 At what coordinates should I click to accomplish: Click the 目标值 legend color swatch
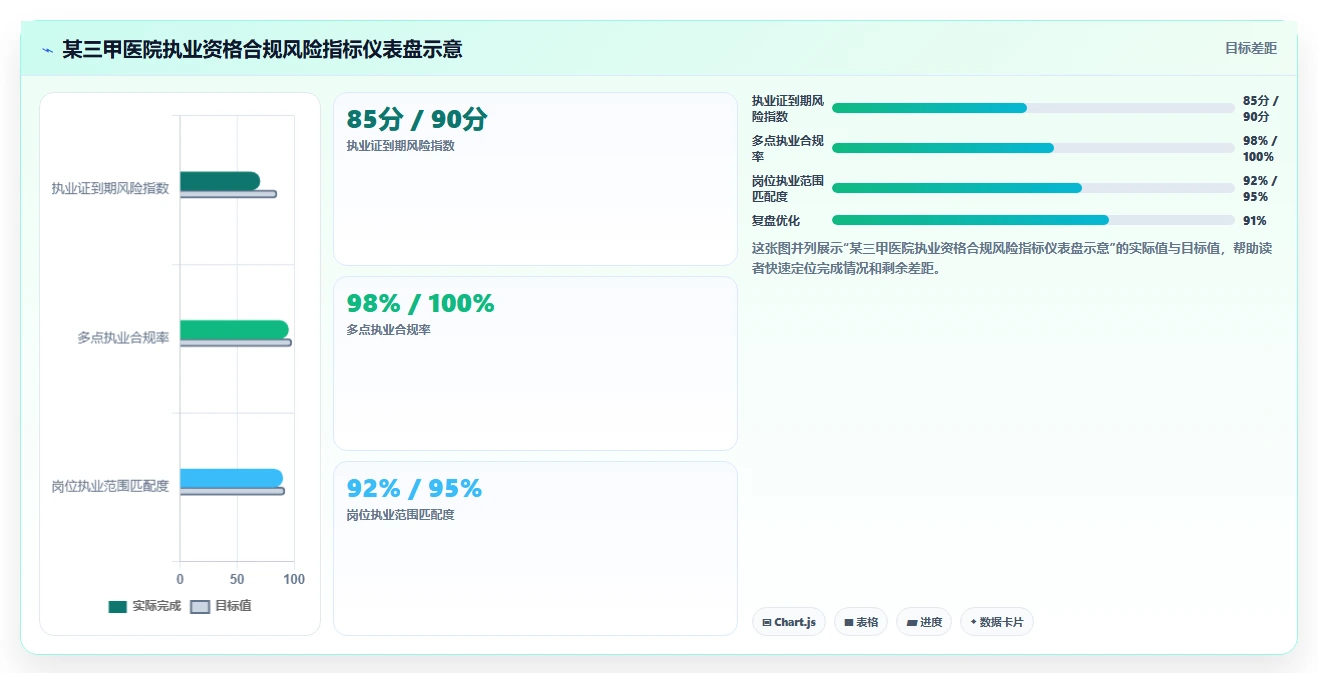click(200, 607)
